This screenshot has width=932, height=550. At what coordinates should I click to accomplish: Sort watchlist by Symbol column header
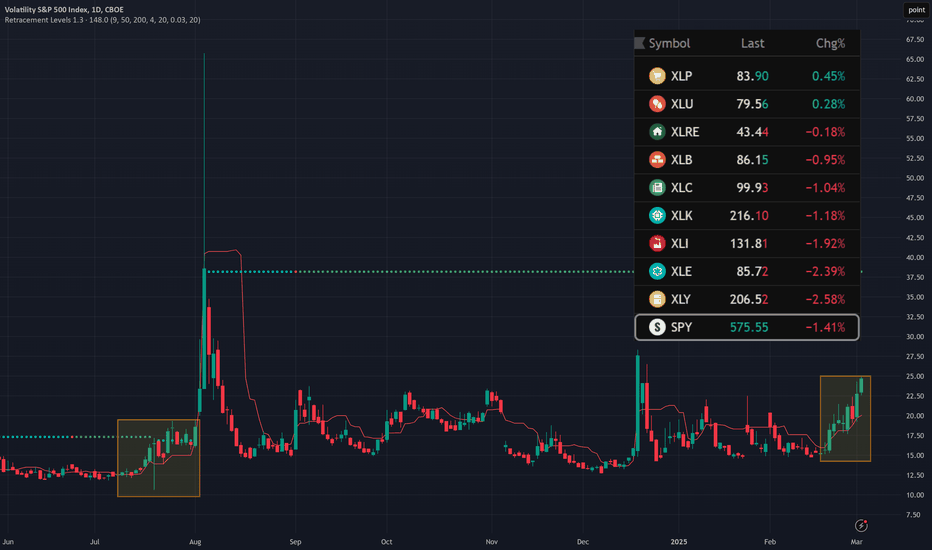point(669,43)
